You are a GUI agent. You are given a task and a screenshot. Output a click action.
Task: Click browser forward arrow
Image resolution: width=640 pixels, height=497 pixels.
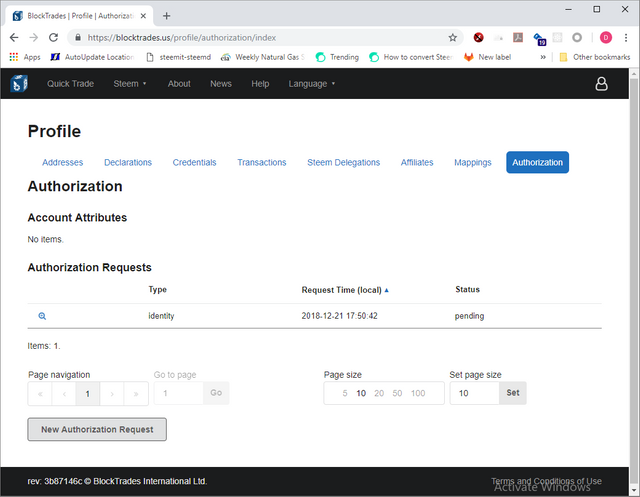(x=33, y=38)
